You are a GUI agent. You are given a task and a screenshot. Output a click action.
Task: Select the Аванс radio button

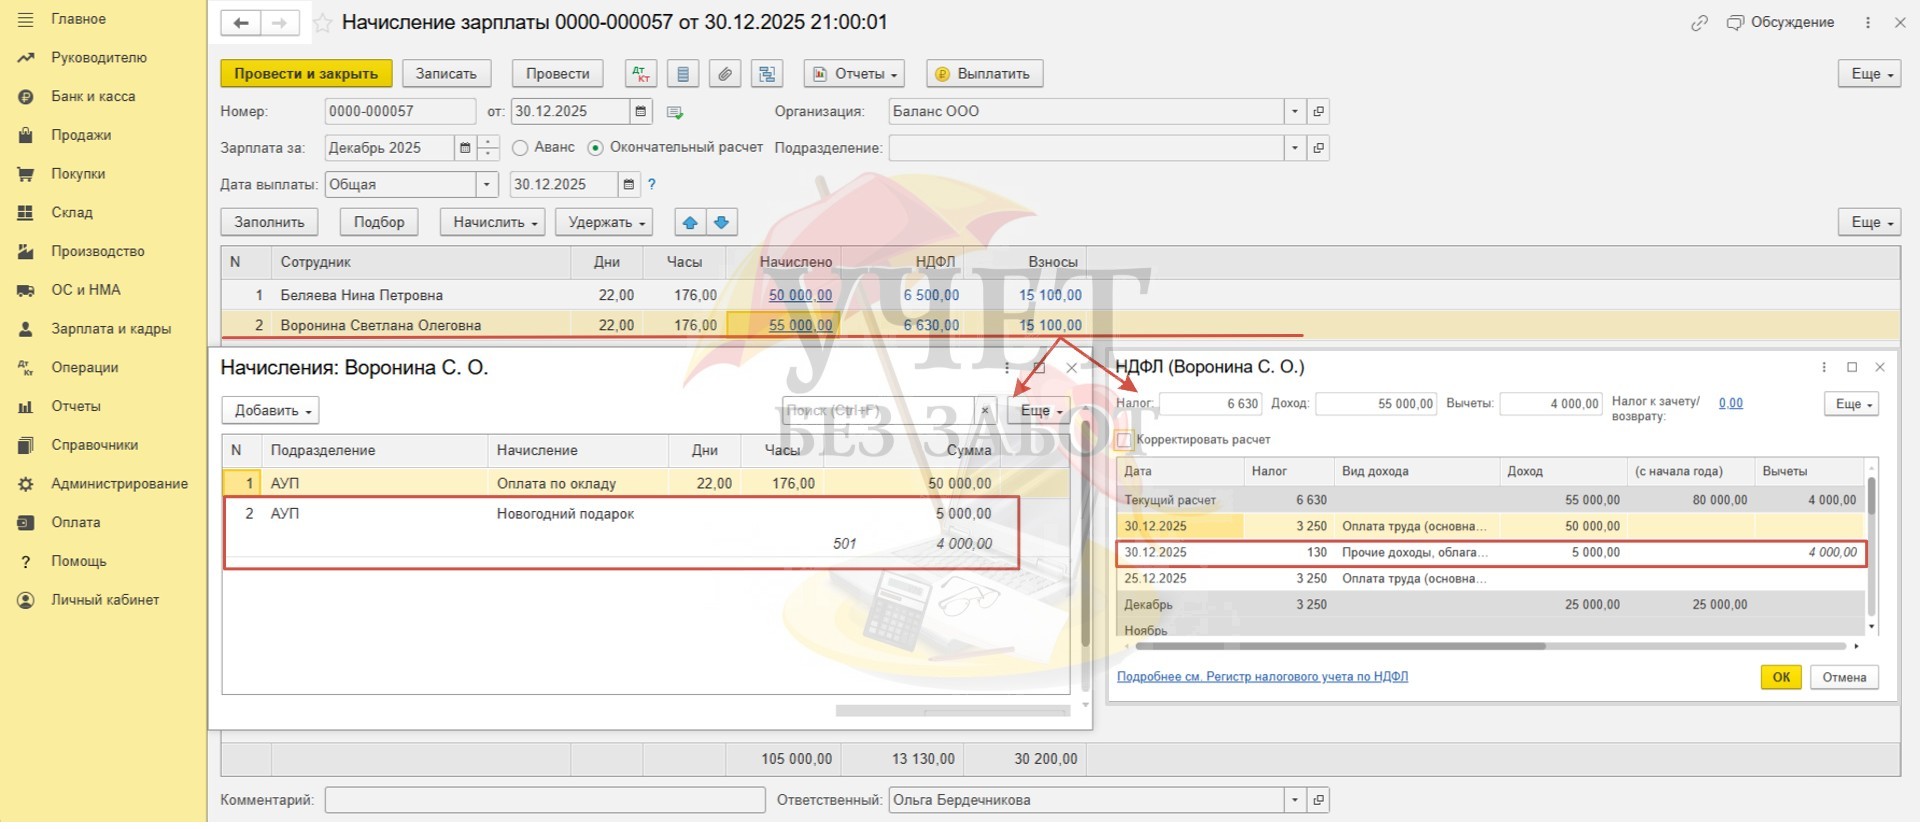[520, 148]
